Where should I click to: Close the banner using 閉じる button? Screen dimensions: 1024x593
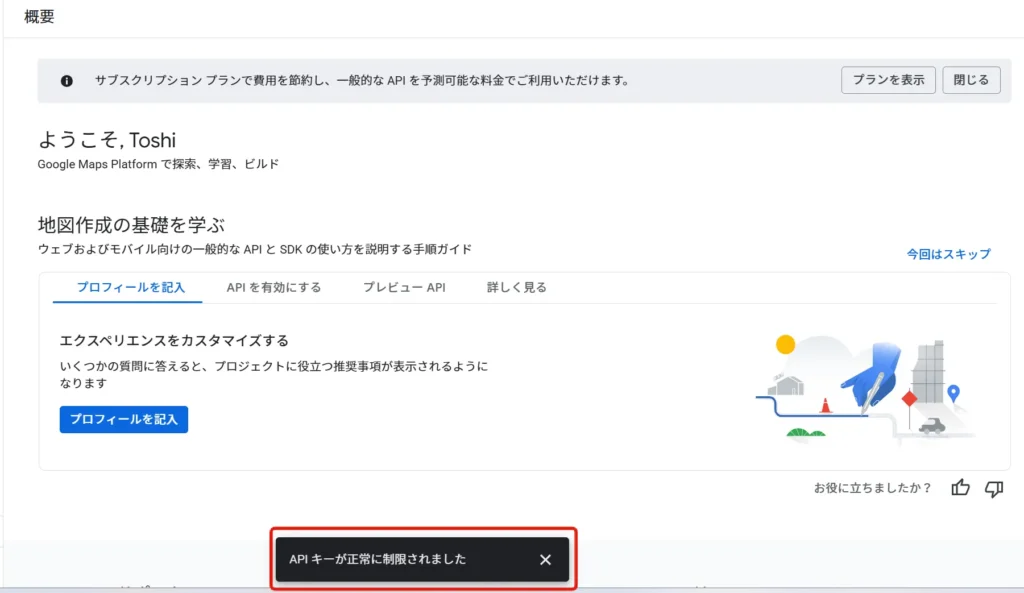971,80
